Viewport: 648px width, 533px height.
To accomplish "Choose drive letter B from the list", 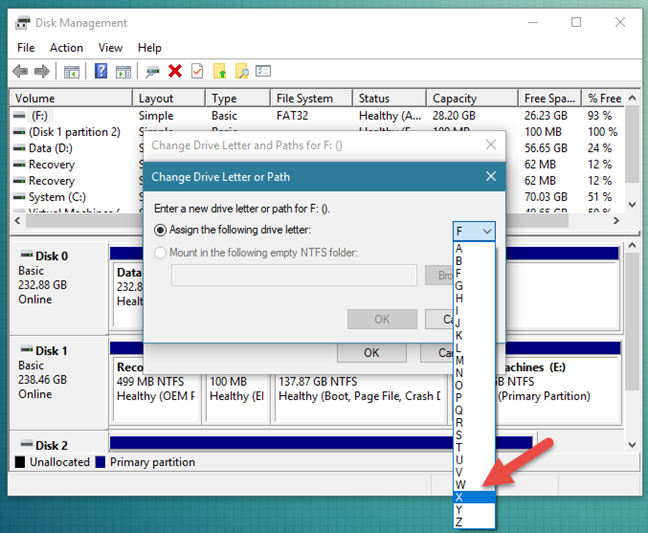I will [x=474, y=261].
